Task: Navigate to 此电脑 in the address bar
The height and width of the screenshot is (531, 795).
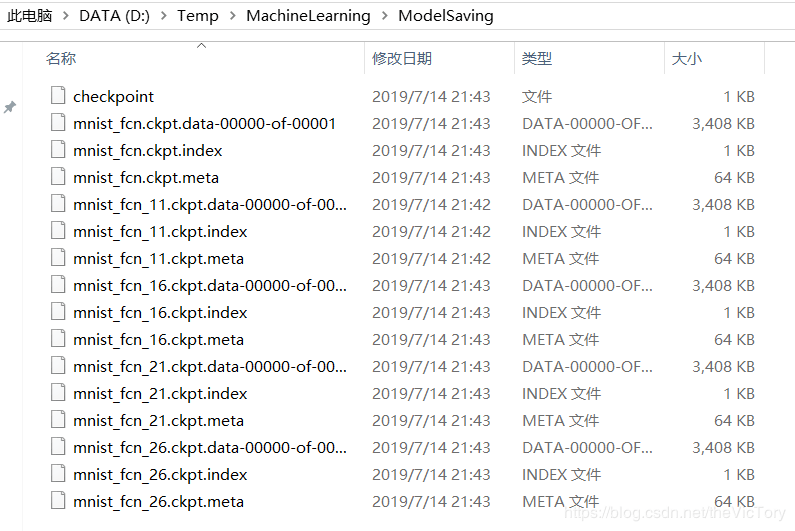Action: point(29,16)
